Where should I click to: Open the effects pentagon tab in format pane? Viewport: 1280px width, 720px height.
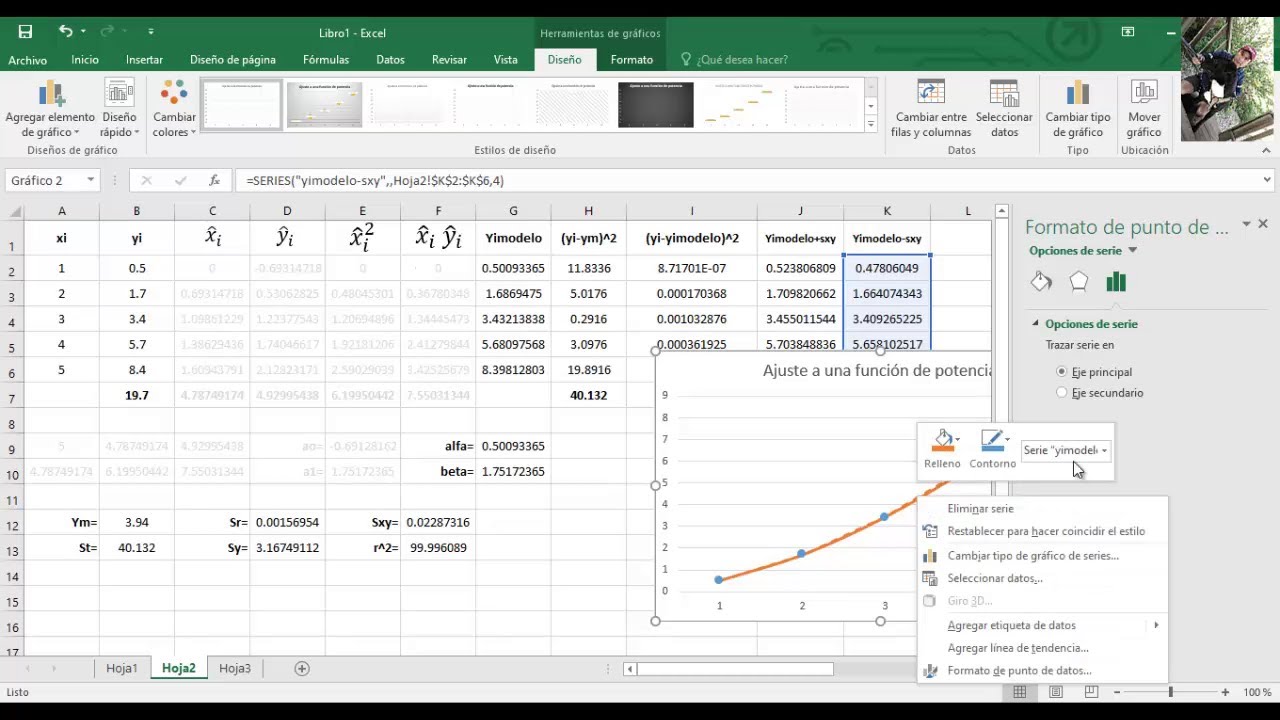tap(1078, 282)
